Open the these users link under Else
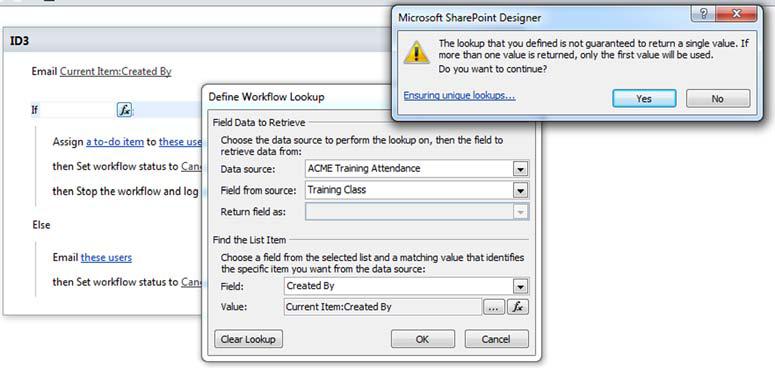 click(106, 257)
